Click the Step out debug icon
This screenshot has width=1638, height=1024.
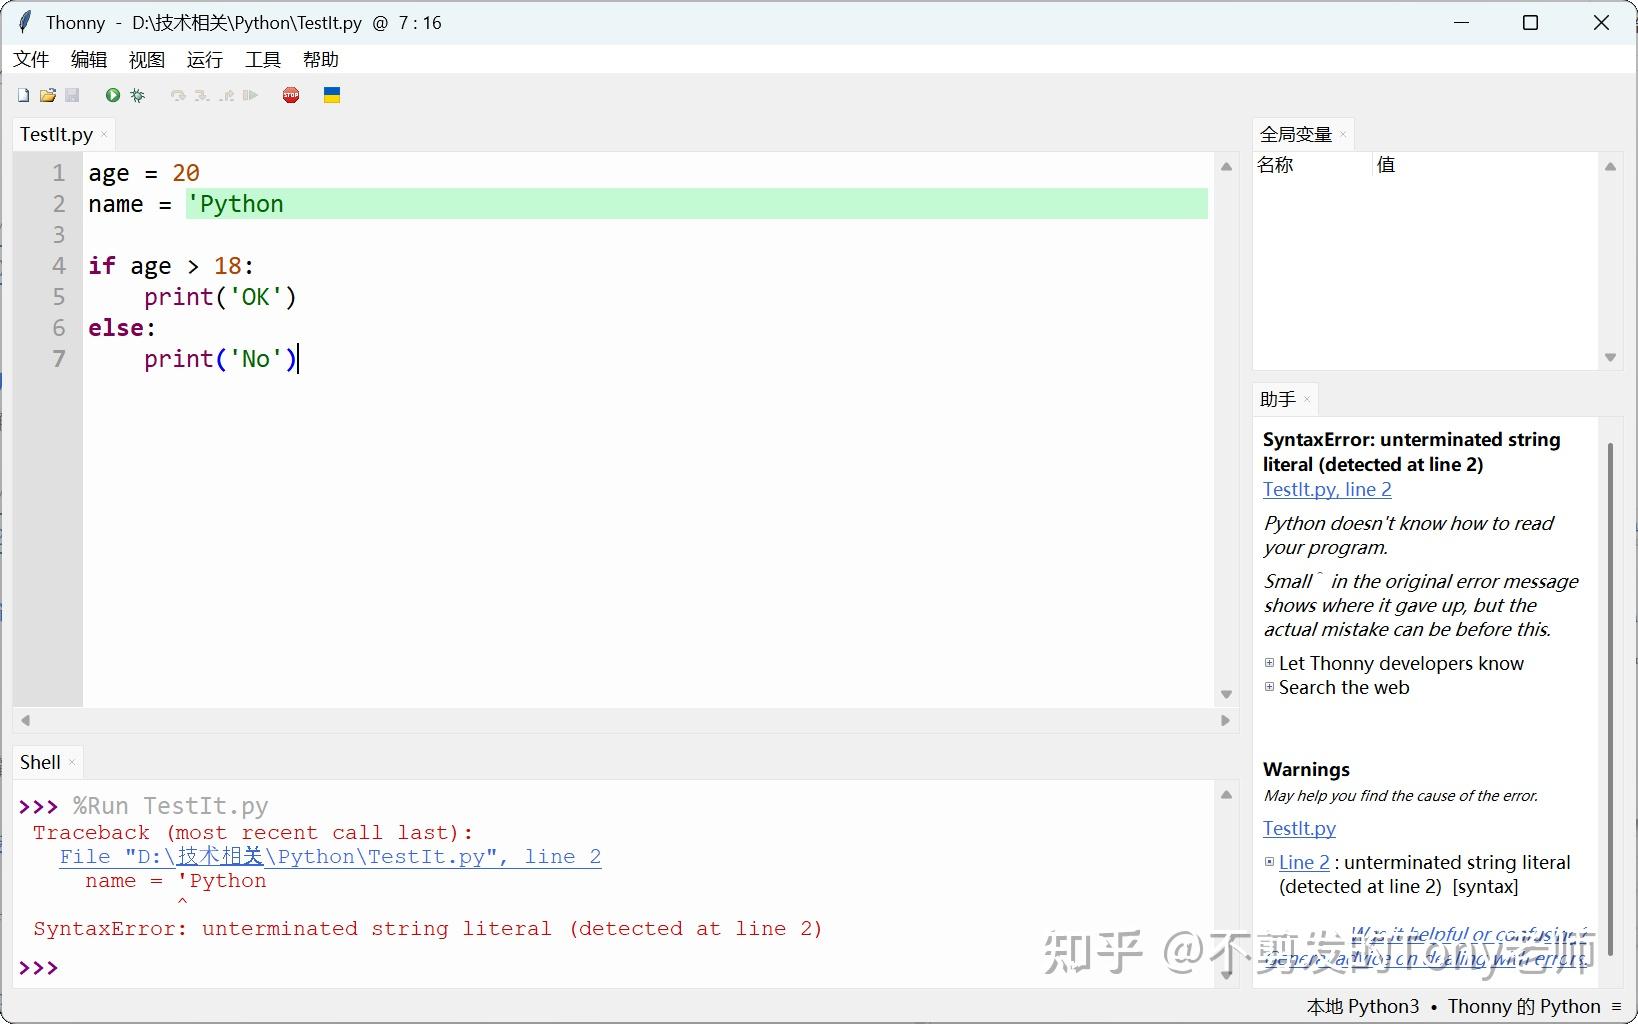click(227, 95)
